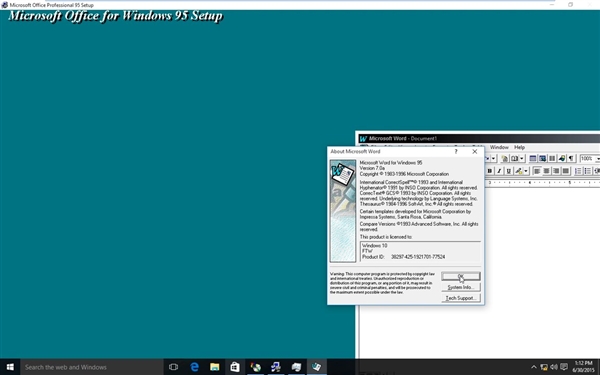600x375 pixels.
Task: Click the Drawing toolbar icon
Action: [x=562, y=158]
